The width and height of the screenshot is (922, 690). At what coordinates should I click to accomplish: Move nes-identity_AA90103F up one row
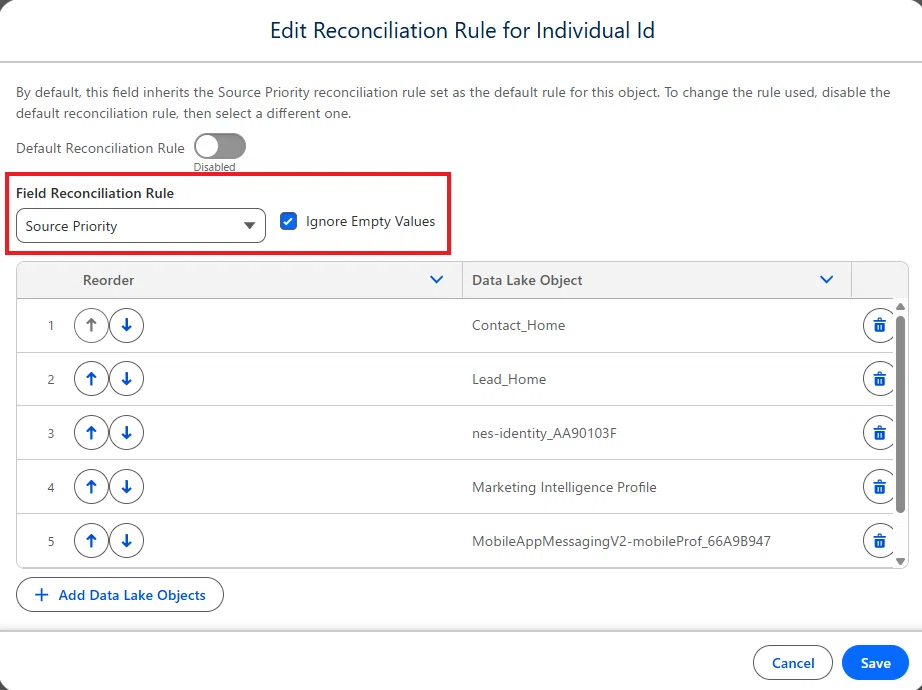coord(91,433)
